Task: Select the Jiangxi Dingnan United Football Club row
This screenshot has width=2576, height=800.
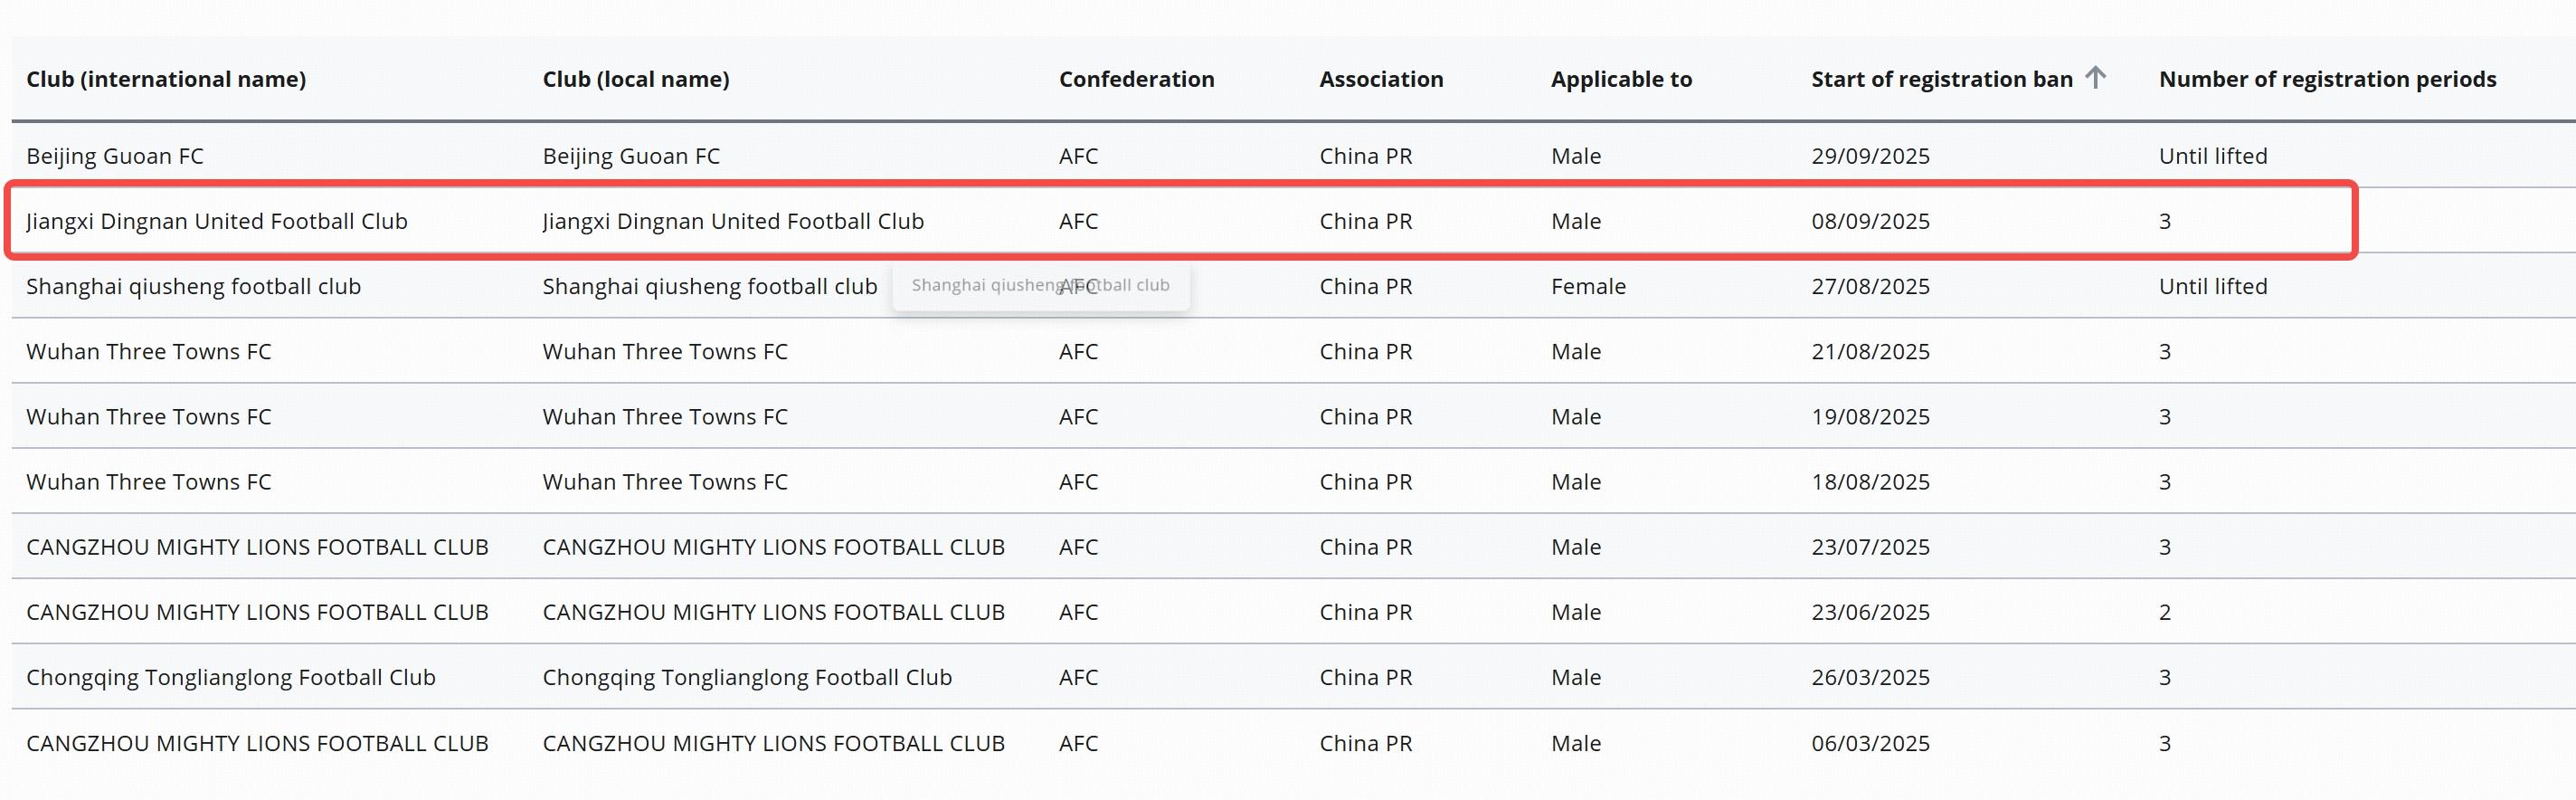Action: 217,222
